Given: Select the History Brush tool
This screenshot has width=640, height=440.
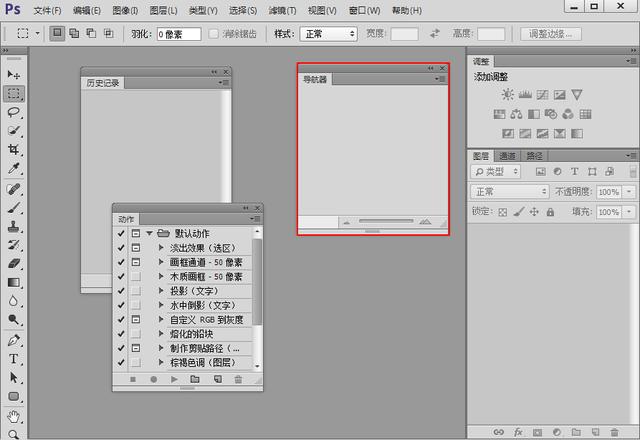Looking at the screenshot, I should pyautogui.click(x=14, y=245).
